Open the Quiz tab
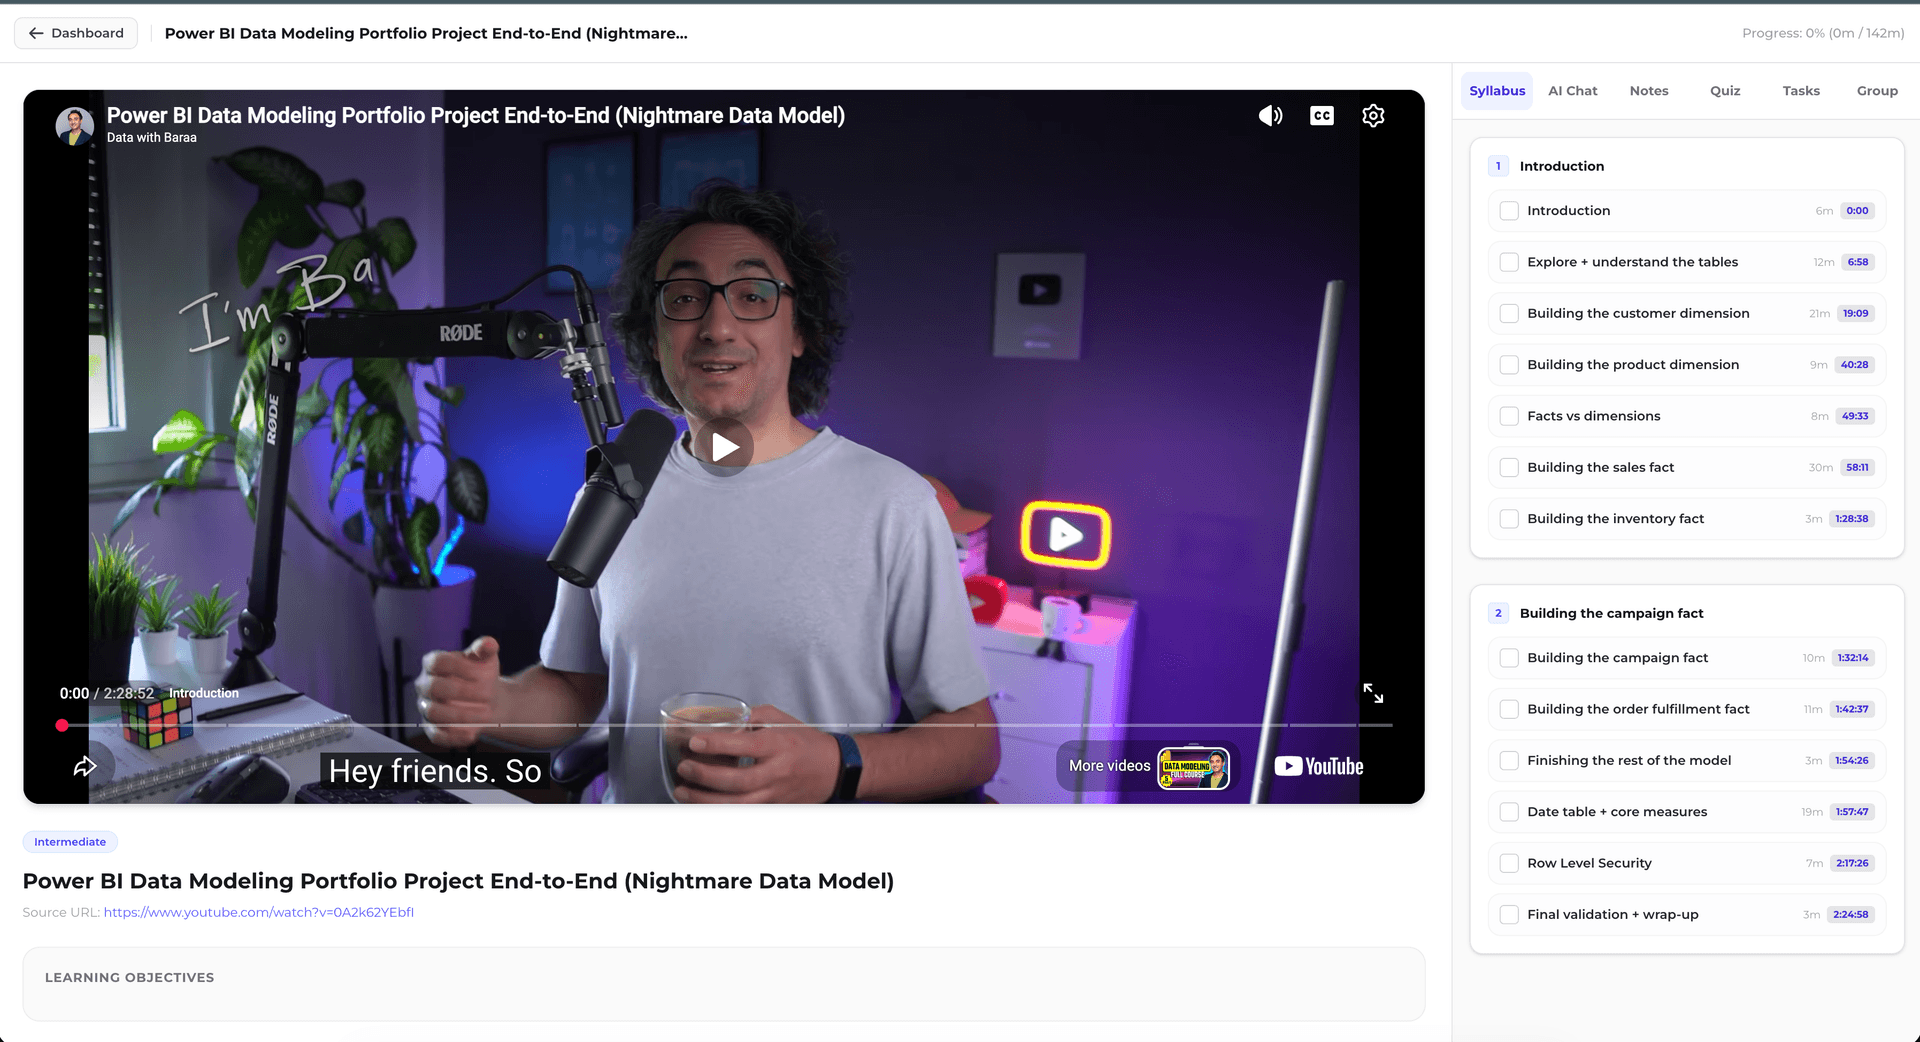Image resolution: width=1920 pixels, height=1042 pixels. [1725, 91]
